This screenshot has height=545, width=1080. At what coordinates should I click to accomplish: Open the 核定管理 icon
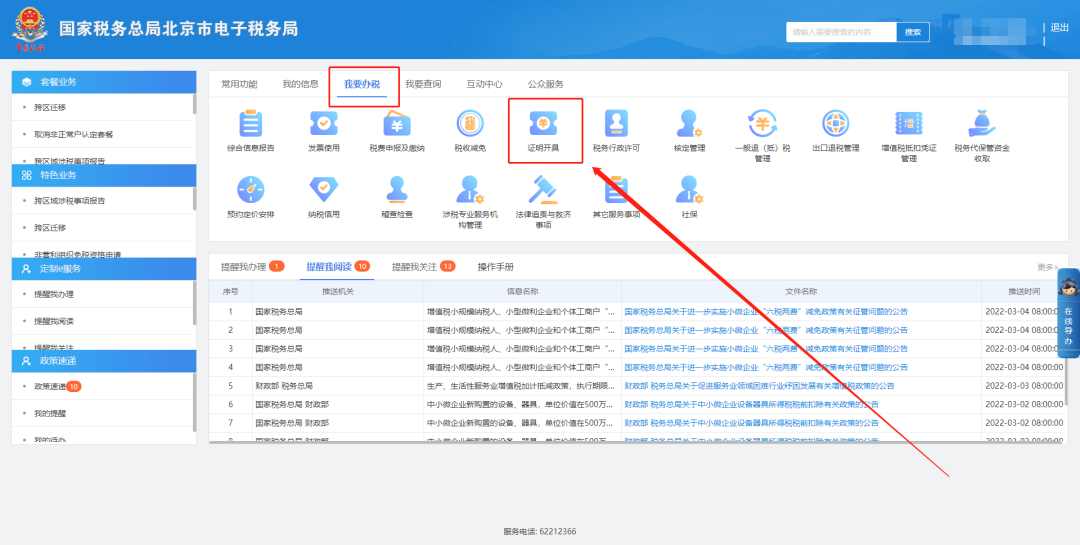point(689,123)
